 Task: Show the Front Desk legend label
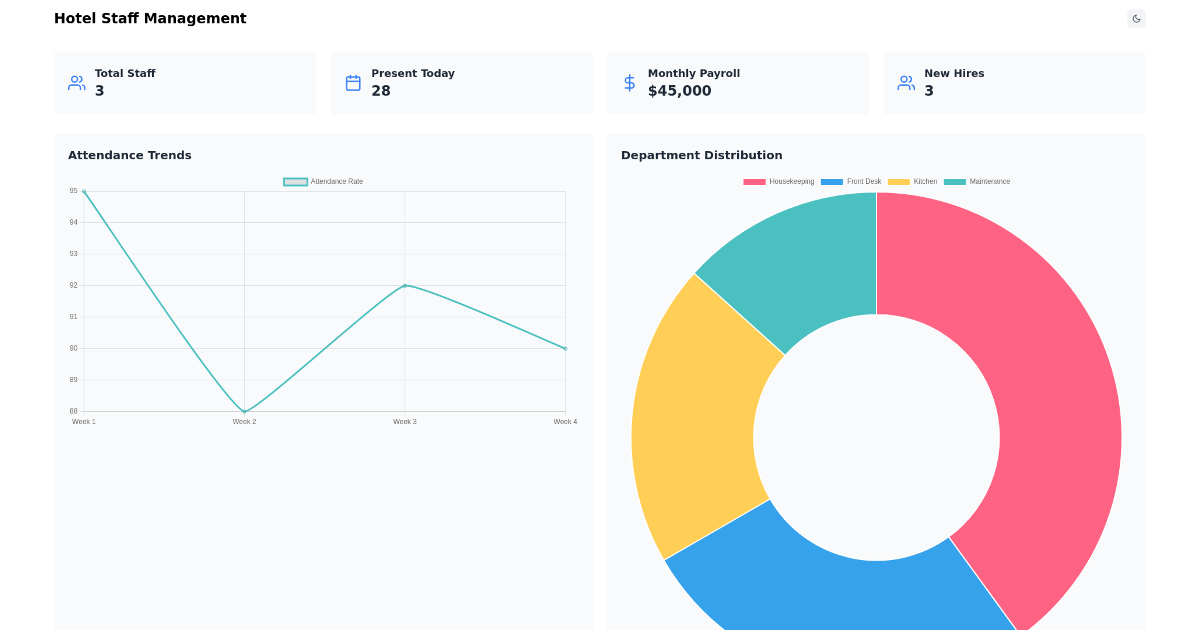pos(864,181)
